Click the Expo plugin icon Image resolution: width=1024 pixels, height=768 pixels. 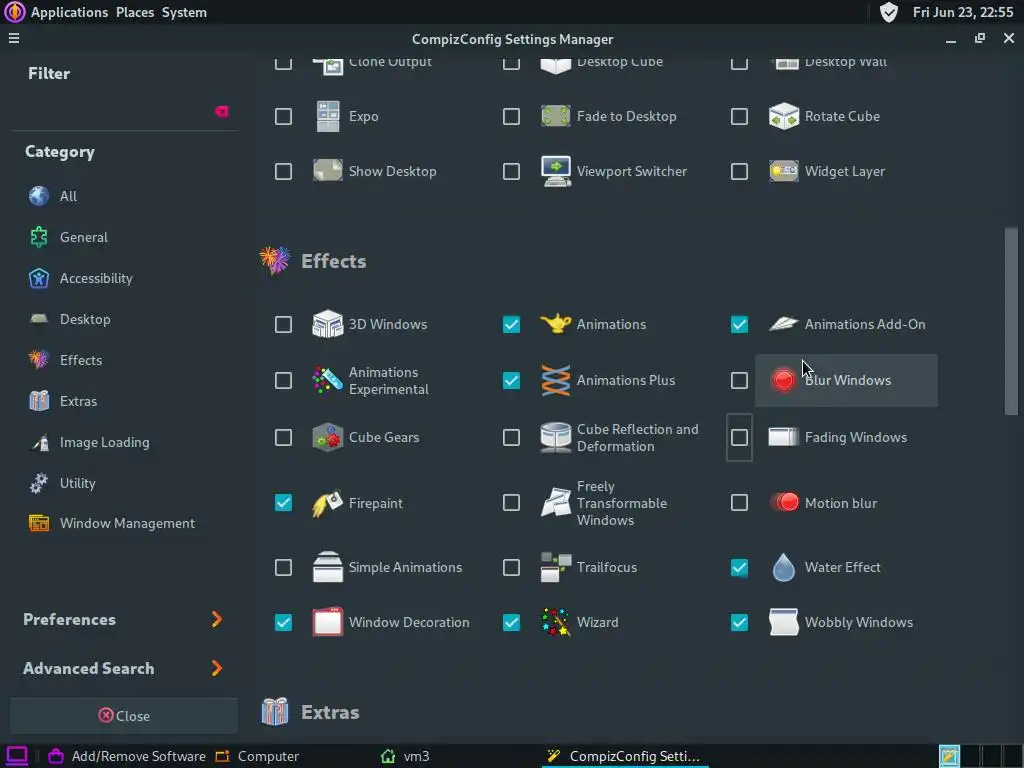point(327,116)
